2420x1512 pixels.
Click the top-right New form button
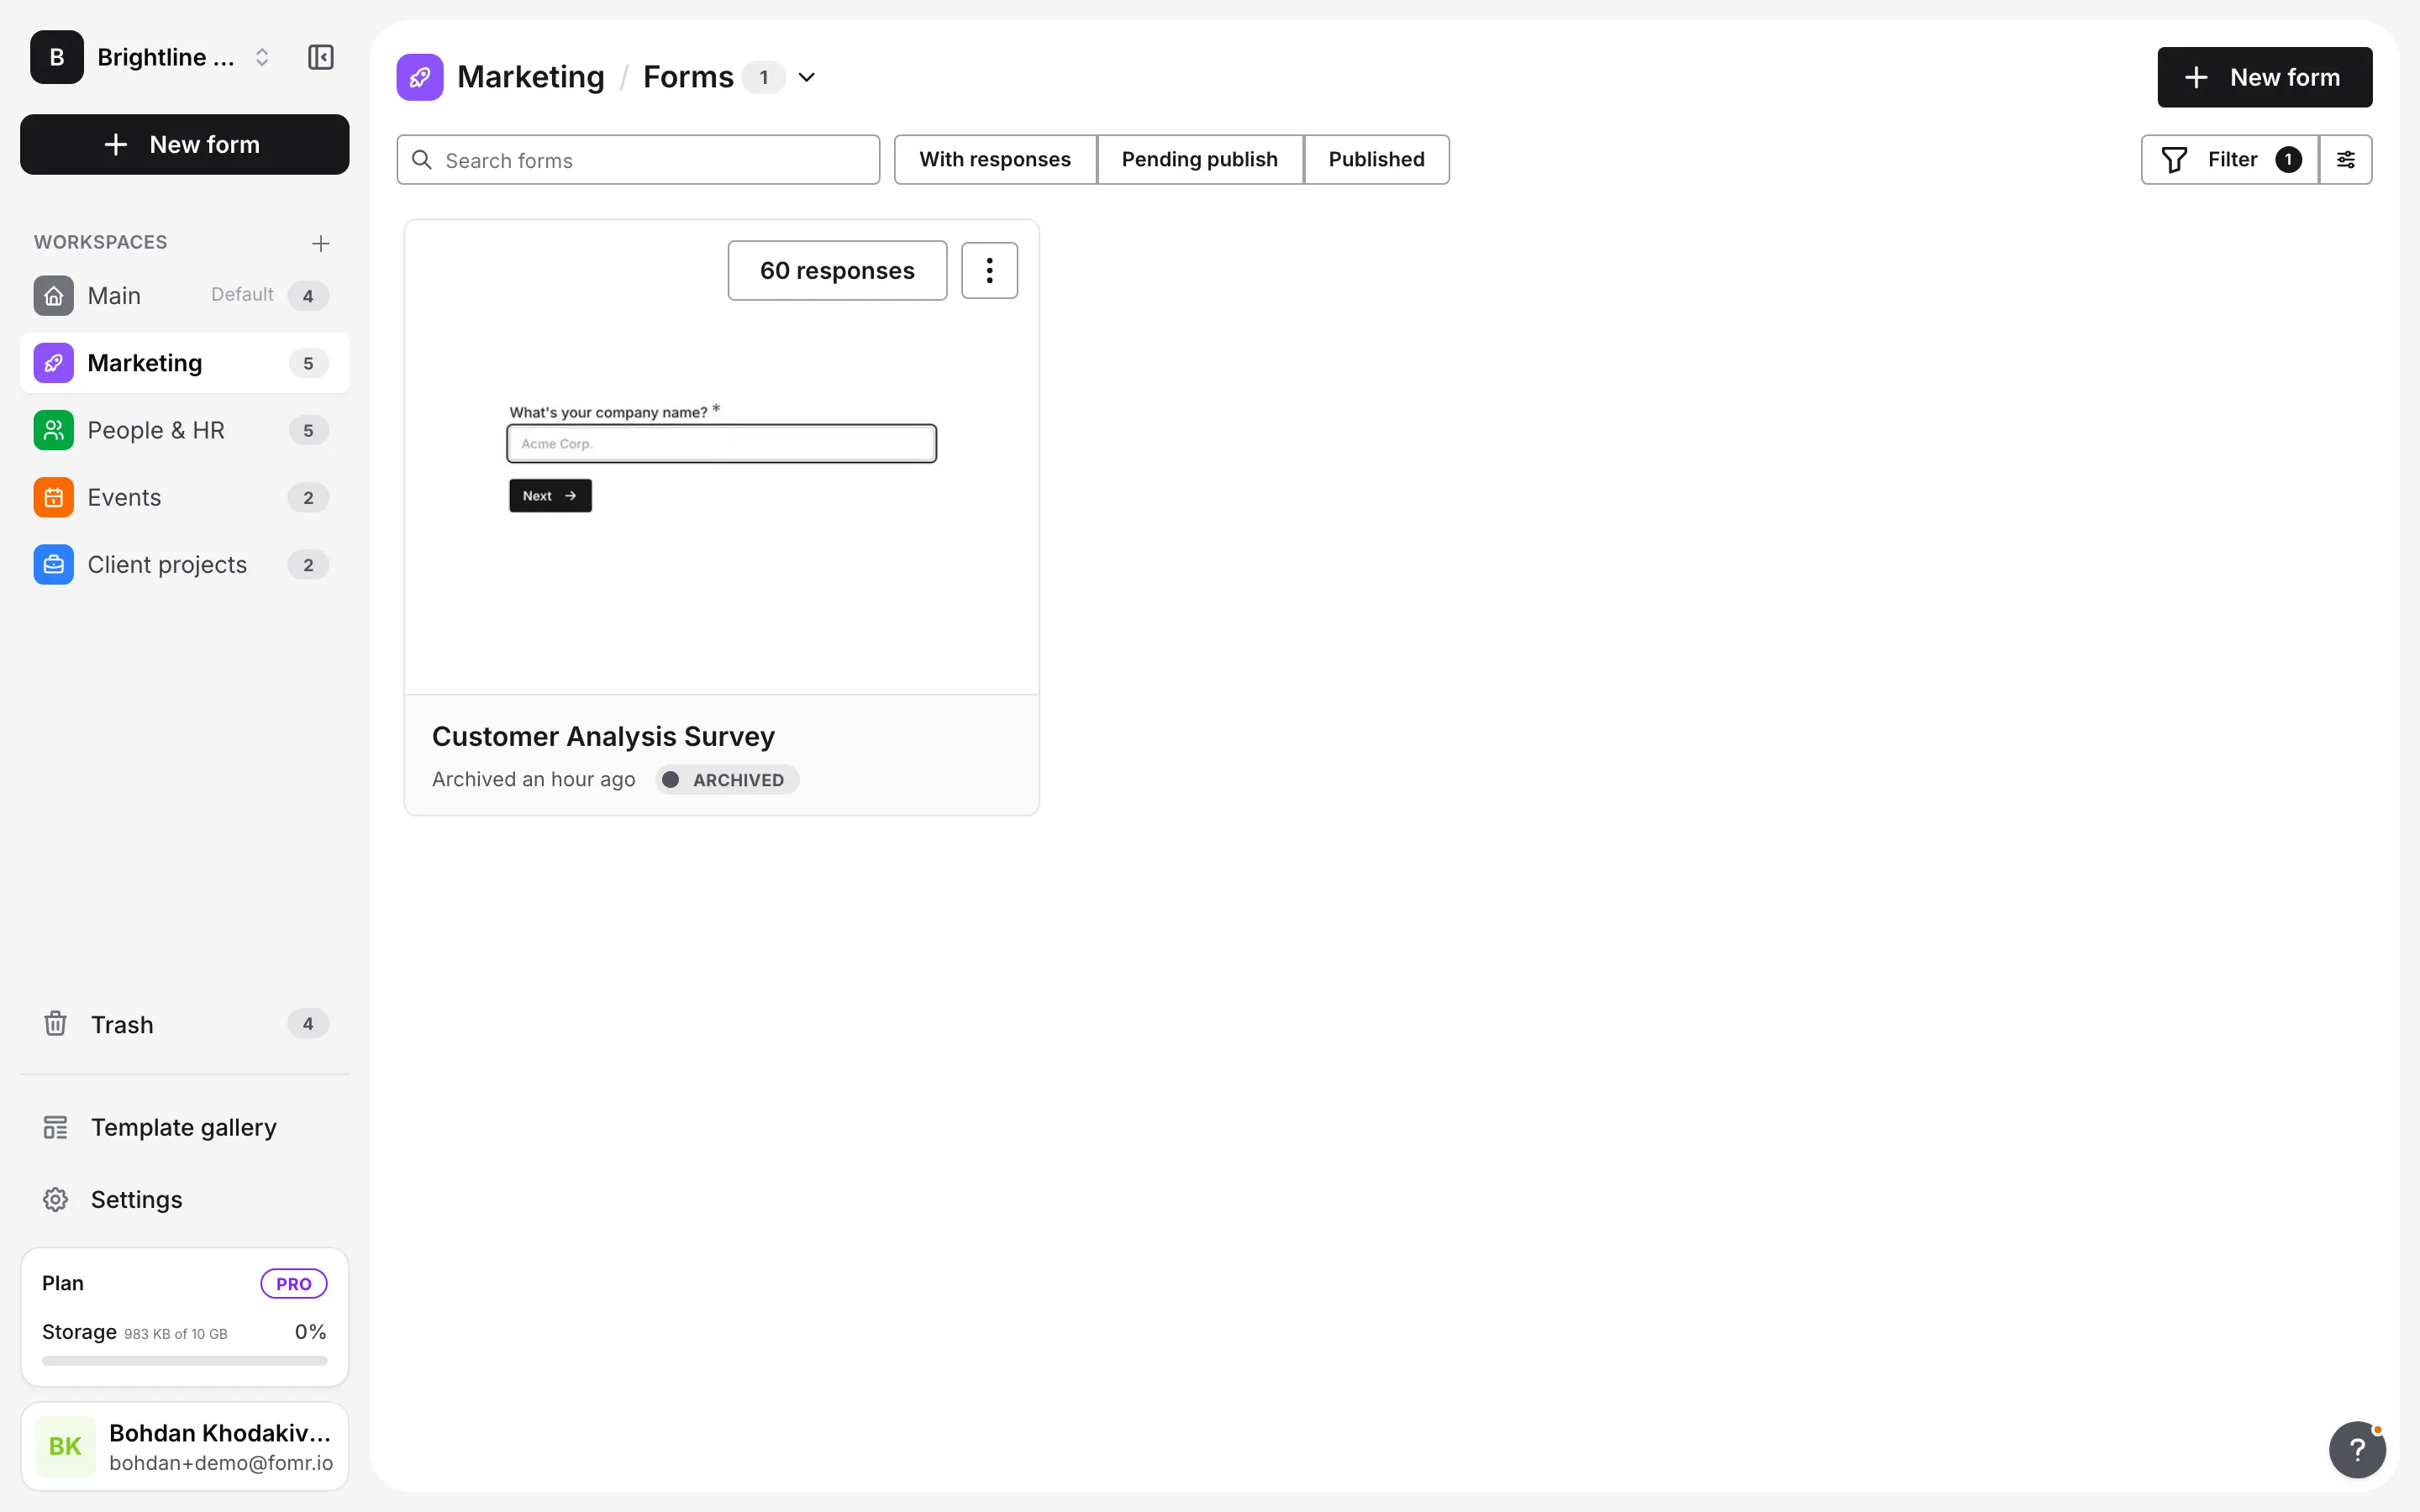point(2264,77)
